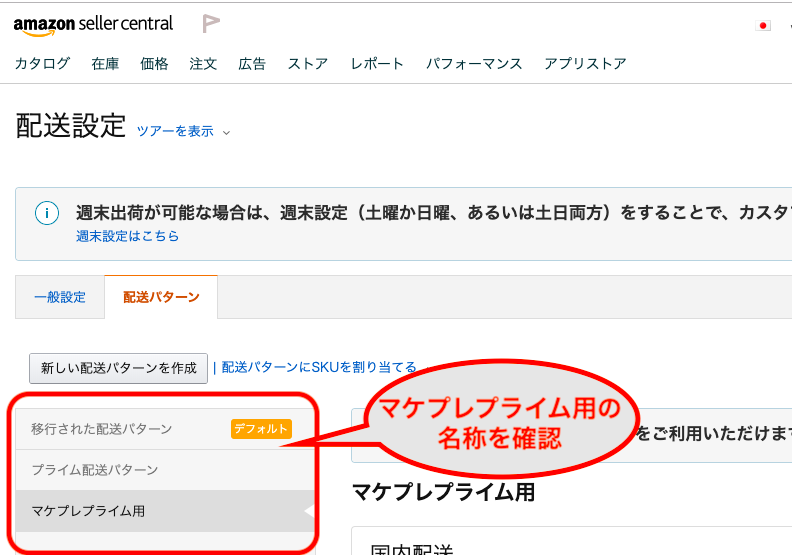Image resolution: width=792 pixels, height=555 pixels.
Task: Select 移行された配送パターン in the list
Action: [x=165, y=429]
